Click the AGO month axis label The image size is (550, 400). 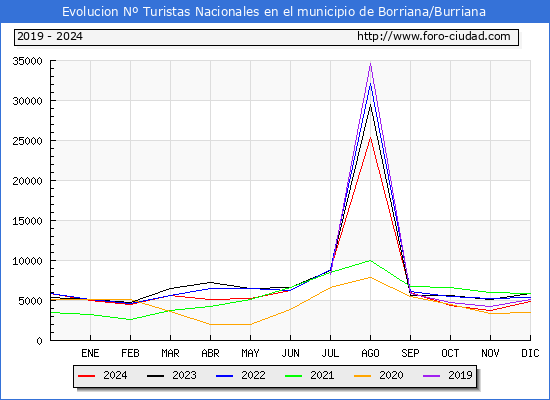point(370,353)
